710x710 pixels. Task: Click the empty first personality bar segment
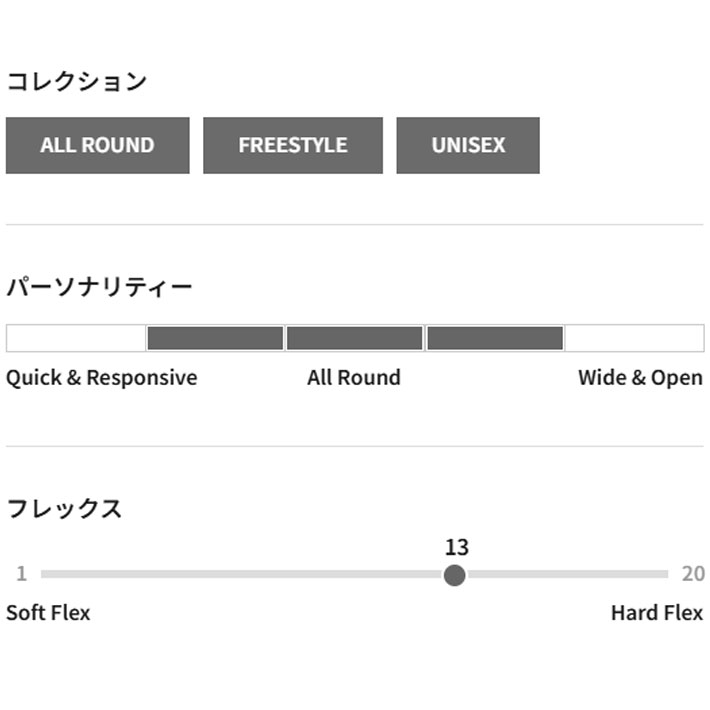coord(76,338)
